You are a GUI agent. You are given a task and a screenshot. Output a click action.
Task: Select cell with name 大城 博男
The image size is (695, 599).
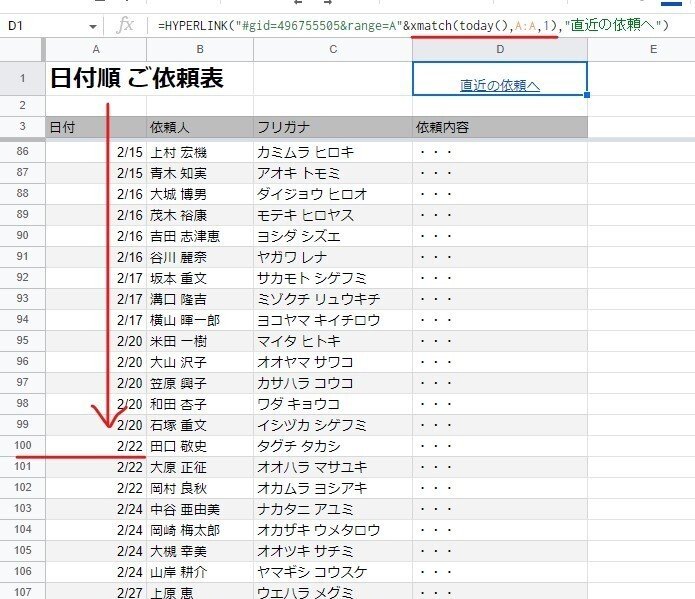click(x=200, y=194)
